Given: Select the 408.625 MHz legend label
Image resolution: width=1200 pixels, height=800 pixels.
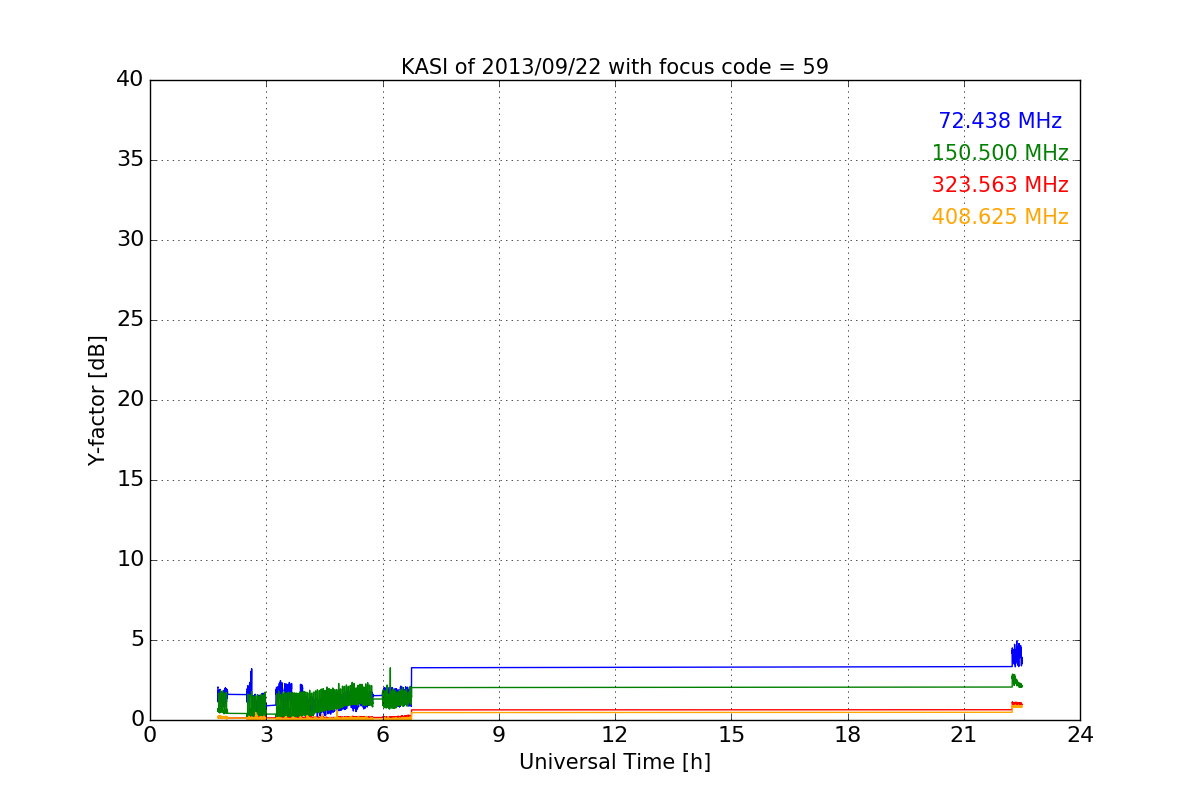Looking at the screenshot, I should tap(1000, 217).
